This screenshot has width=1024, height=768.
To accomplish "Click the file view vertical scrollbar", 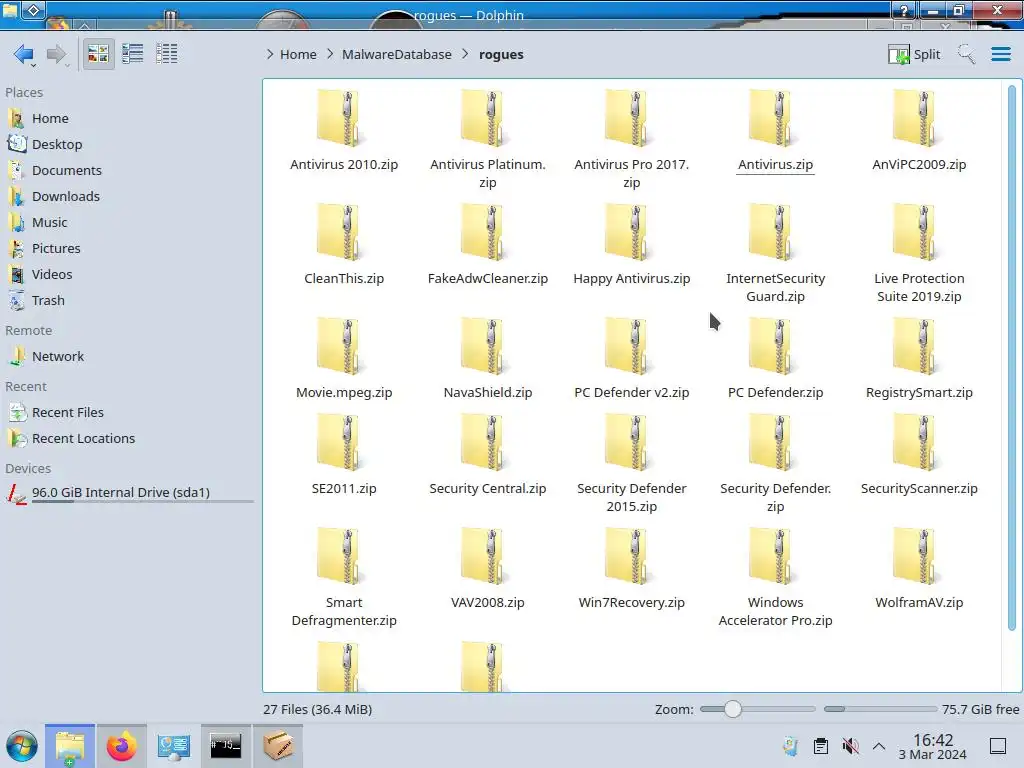I will pos(1012,358).
